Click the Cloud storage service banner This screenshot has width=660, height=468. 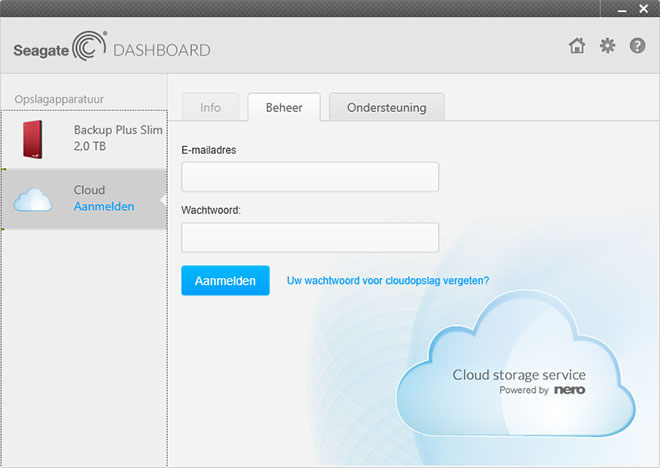coord(519,375)
